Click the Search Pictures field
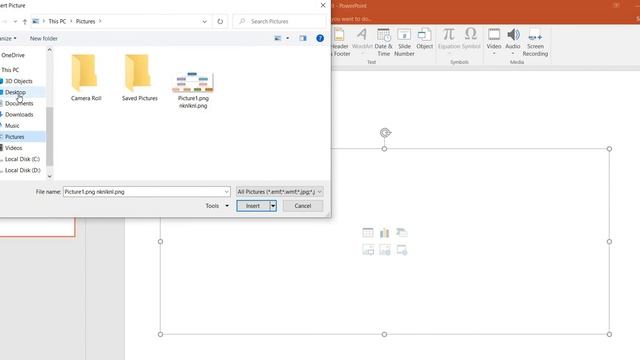This screenshot has height=360, width=640. pos(280,21)
